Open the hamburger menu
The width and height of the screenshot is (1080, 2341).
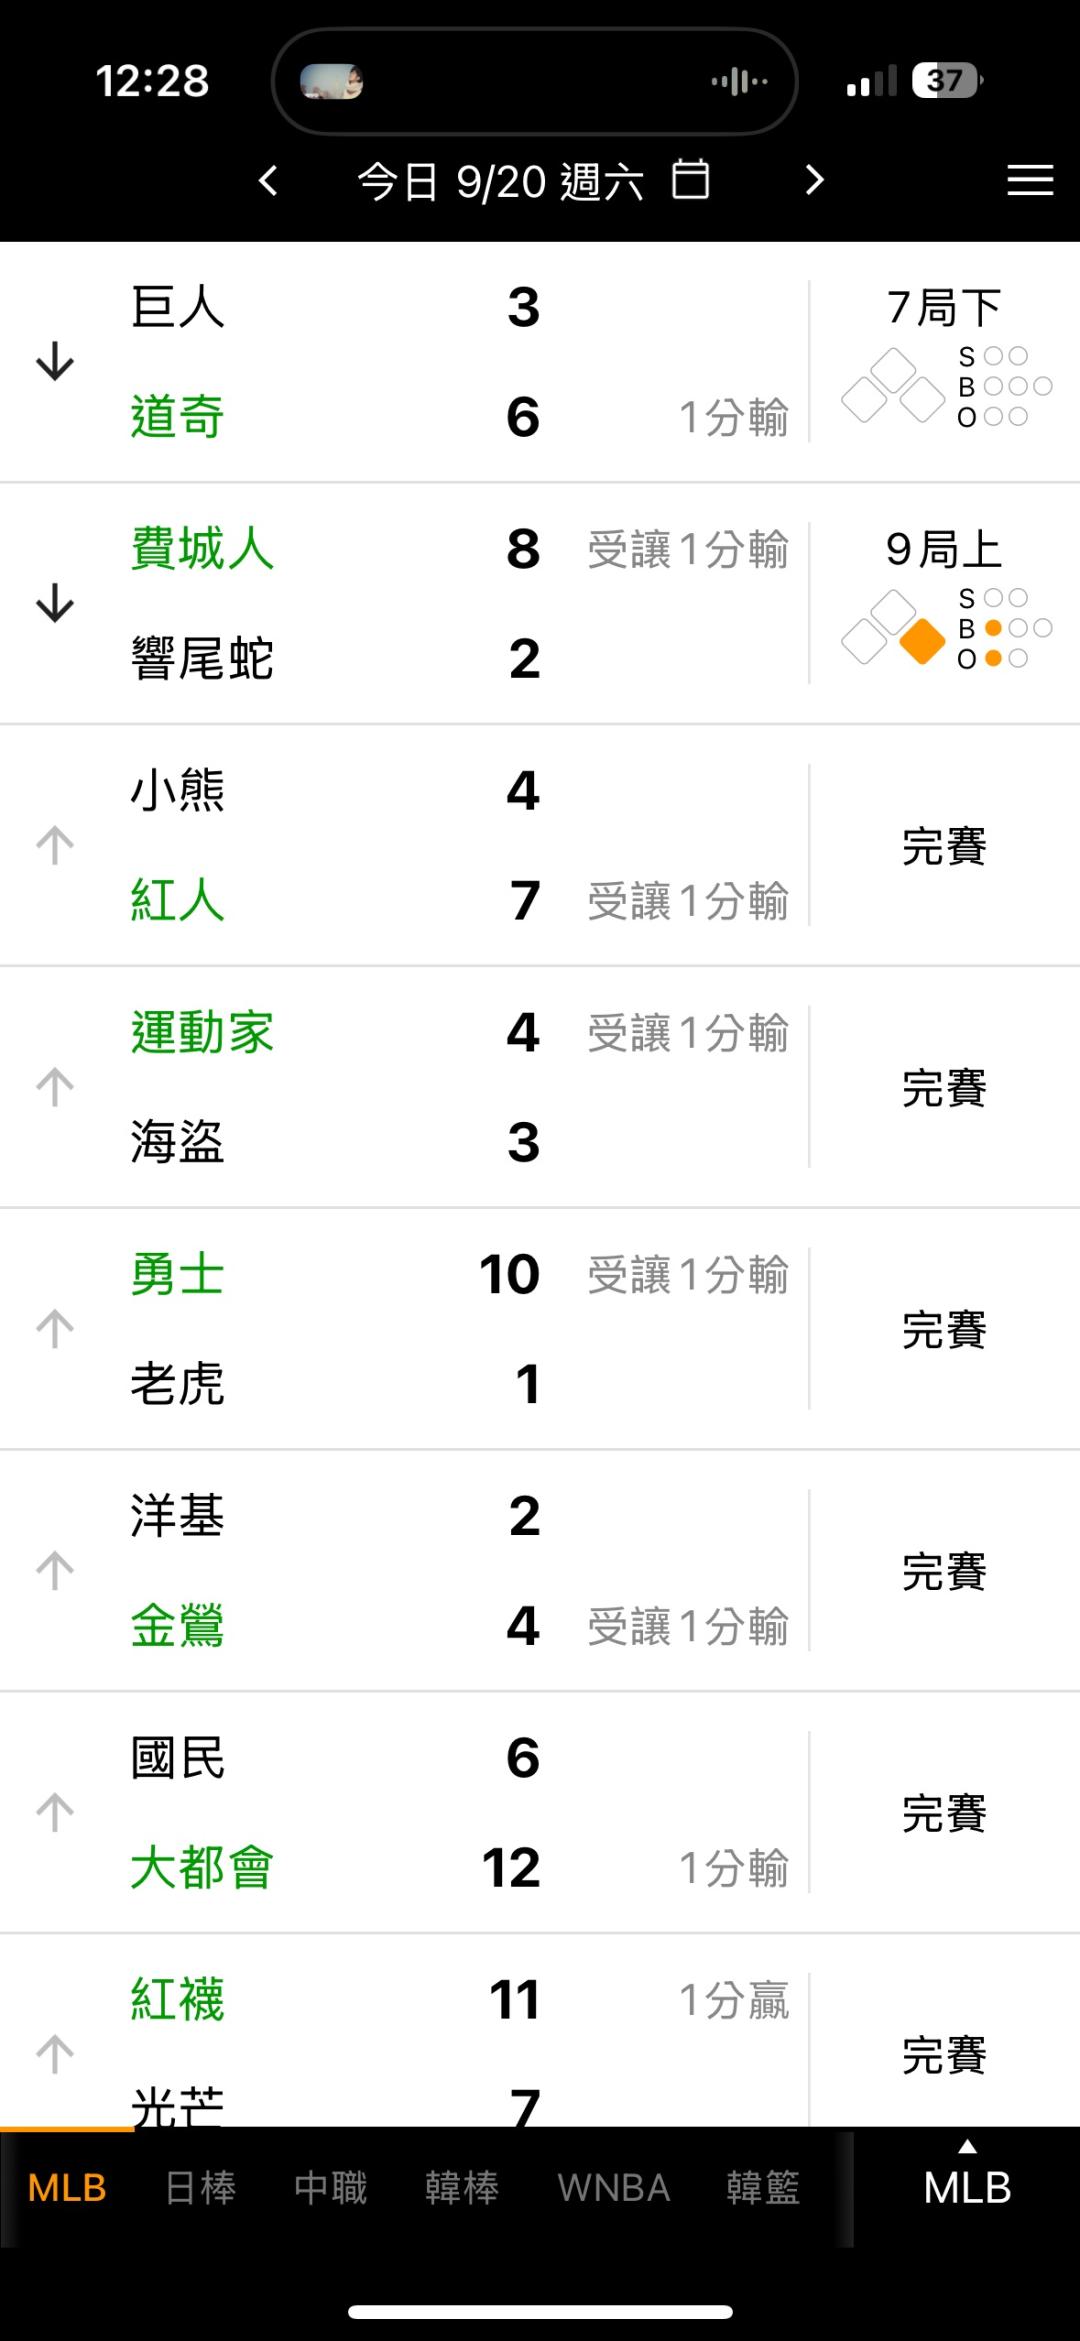click(1030, 180)
